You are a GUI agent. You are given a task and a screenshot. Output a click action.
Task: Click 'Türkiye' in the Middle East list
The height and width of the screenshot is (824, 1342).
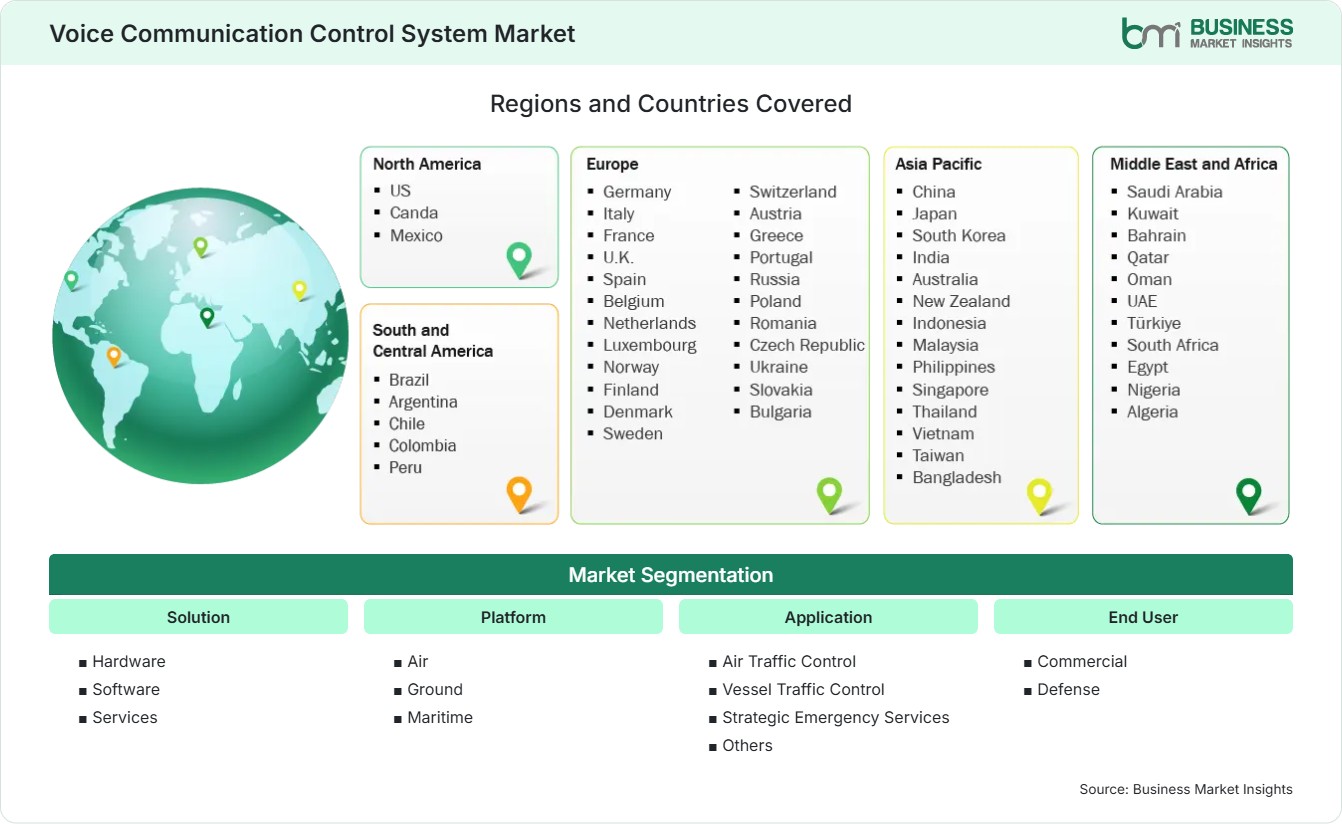pyautogui.click(x=1154, y=323)
